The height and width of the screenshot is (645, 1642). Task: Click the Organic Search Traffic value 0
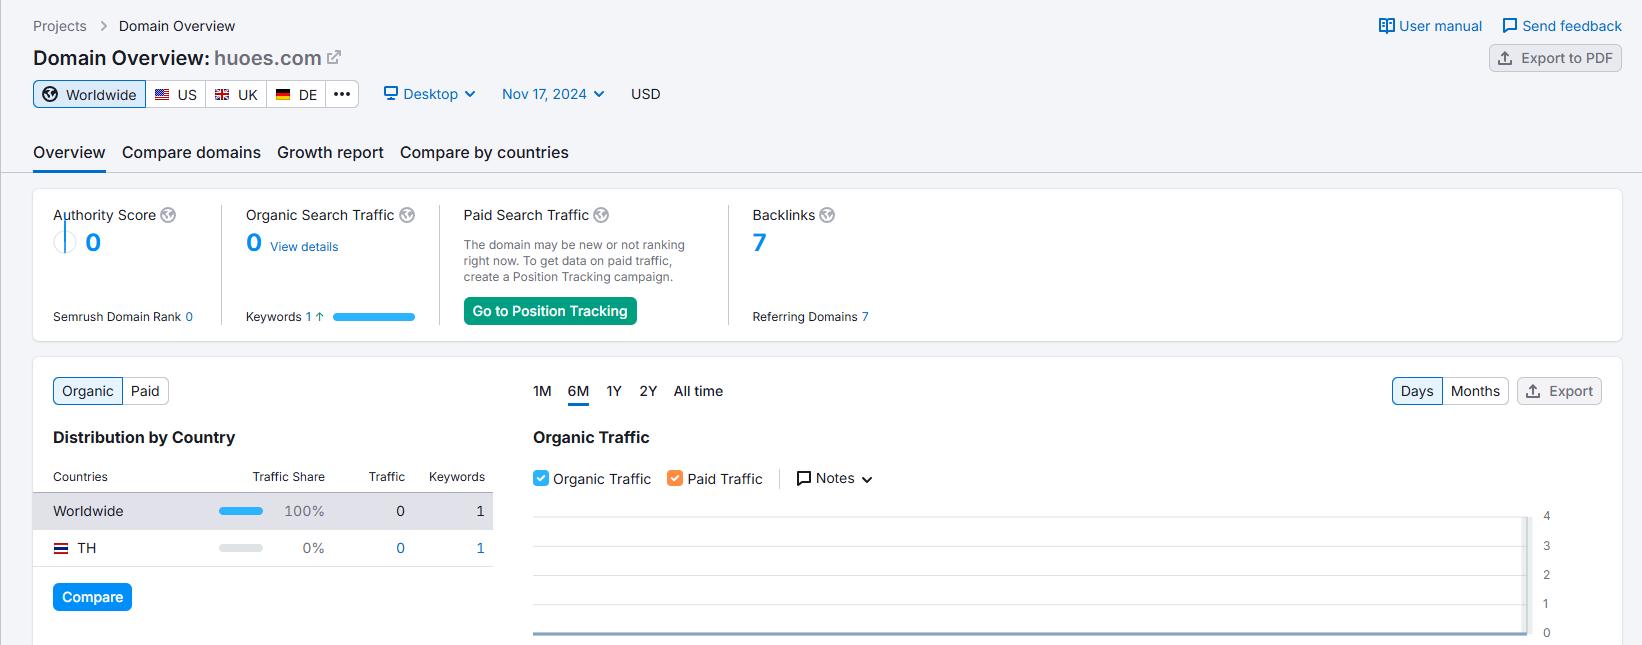click(x=254, y=243)
